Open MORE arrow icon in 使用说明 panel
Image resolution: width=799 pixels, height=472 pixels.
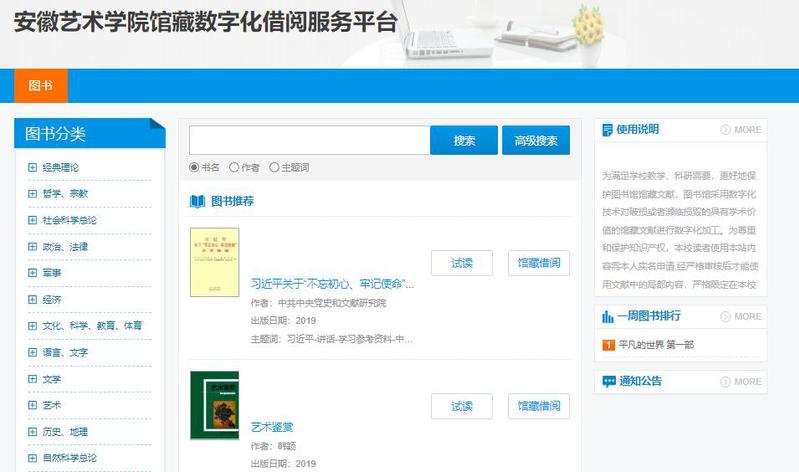(725, 130)
